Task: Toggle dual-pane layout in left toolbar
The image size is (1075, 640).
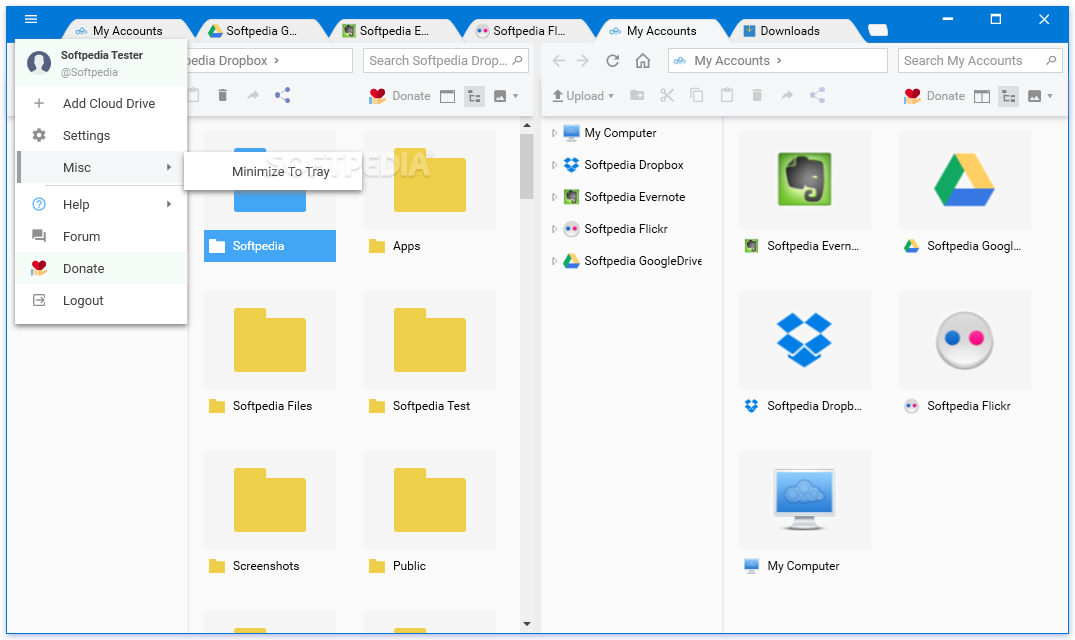Action: (x=447, y=97)
